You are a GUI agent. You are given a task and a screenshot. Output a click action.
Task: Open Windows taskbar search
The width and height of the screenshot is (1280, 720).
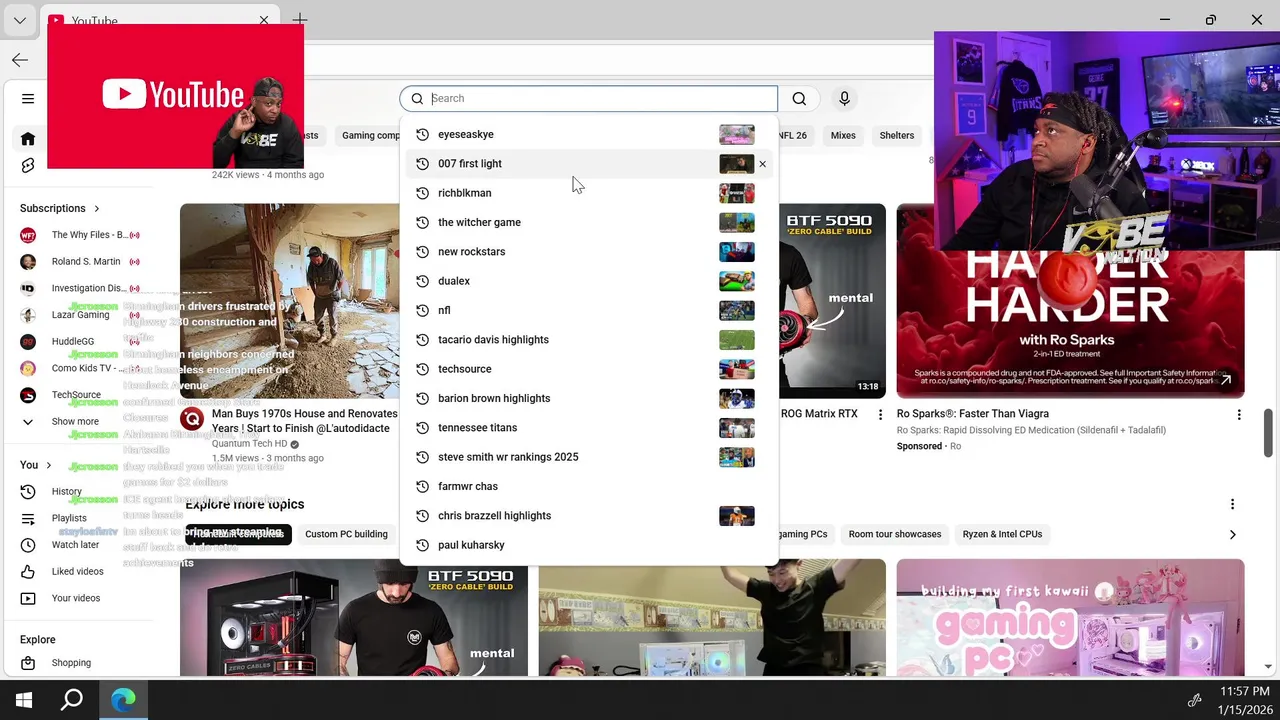(x=72, y=700)
